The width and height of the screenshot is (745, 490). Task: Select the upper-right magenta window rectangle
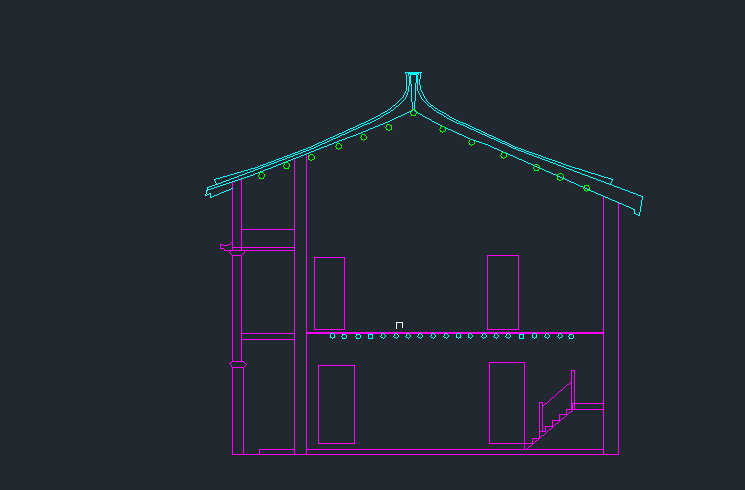503,292
